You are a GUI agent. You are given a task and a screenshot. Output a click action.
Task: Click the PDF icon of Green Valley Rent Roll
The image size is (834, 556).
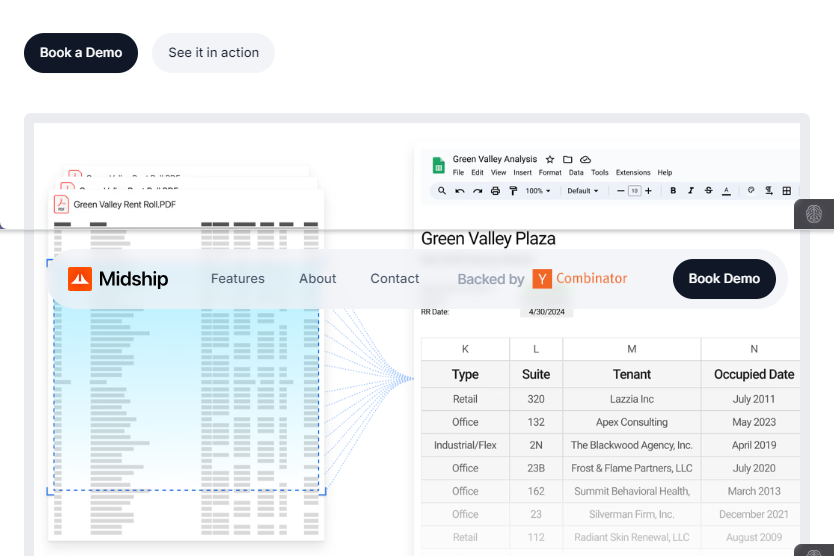(x=61, y=204)
